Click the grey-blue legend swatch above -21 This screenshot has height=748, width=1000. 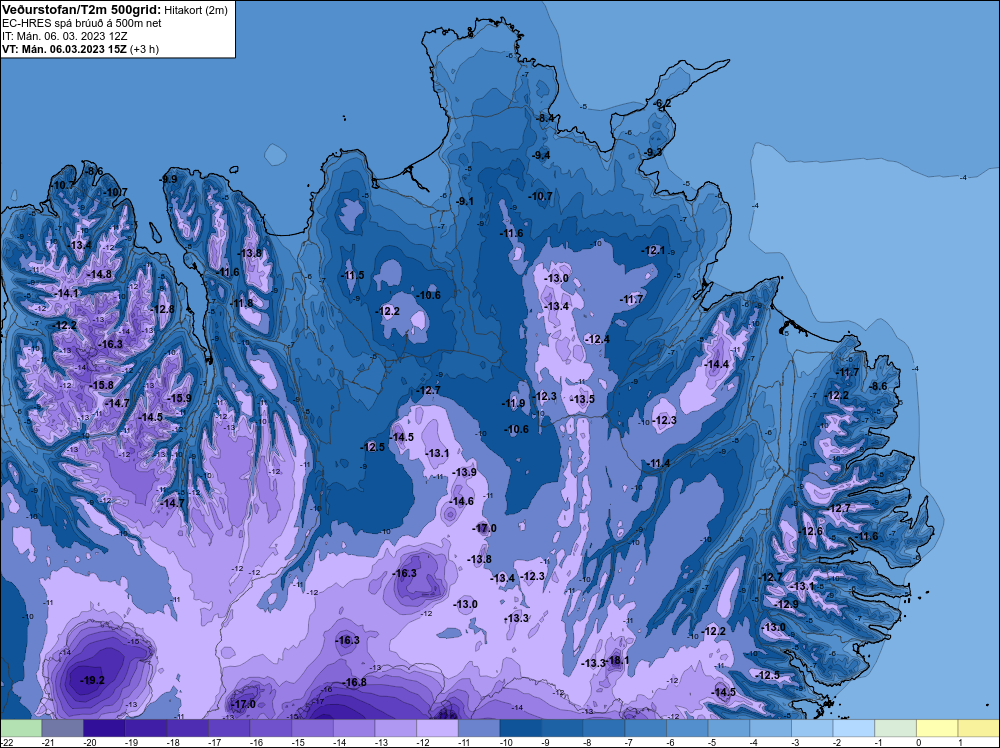coord(62,728)
